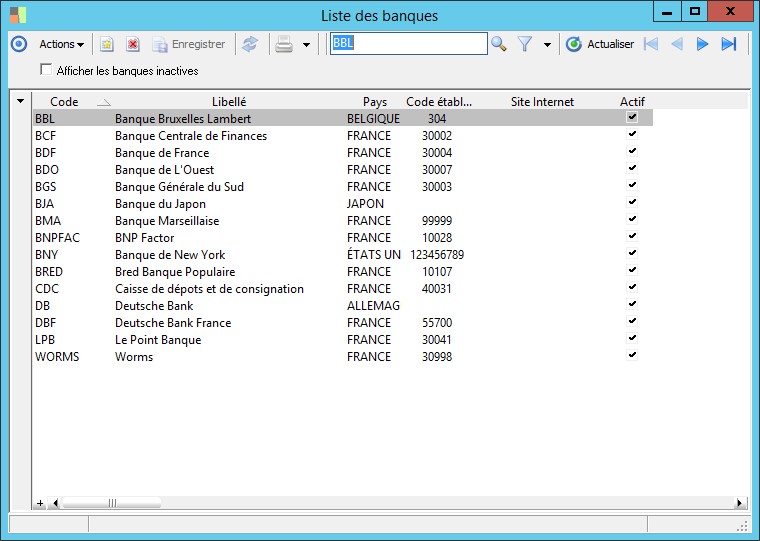
Task: Click the blue circle icon left of Actions
Action: coord(18,44)
